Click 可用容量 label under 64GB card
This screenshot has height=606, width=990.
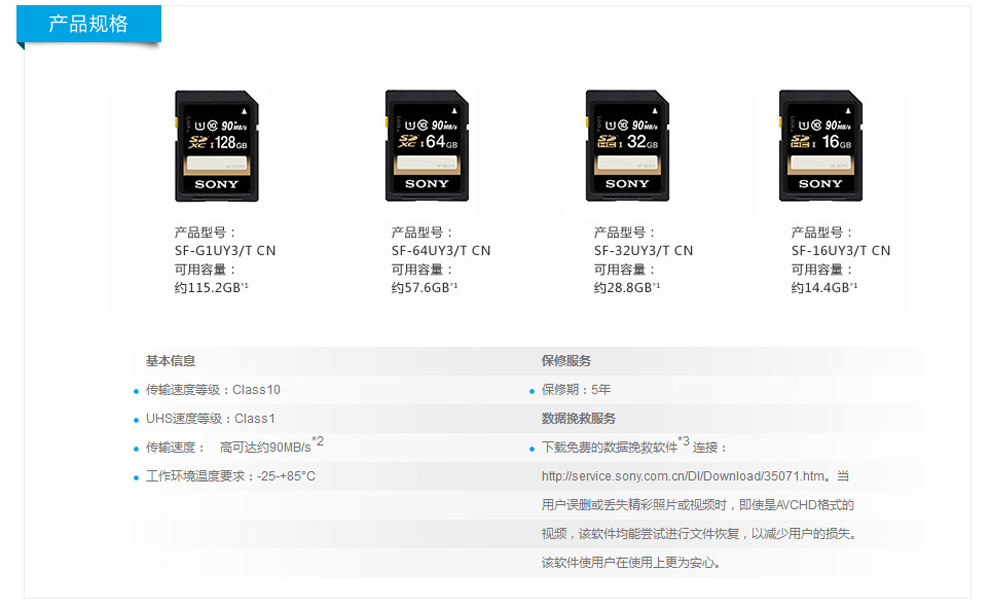coord(421,270)
